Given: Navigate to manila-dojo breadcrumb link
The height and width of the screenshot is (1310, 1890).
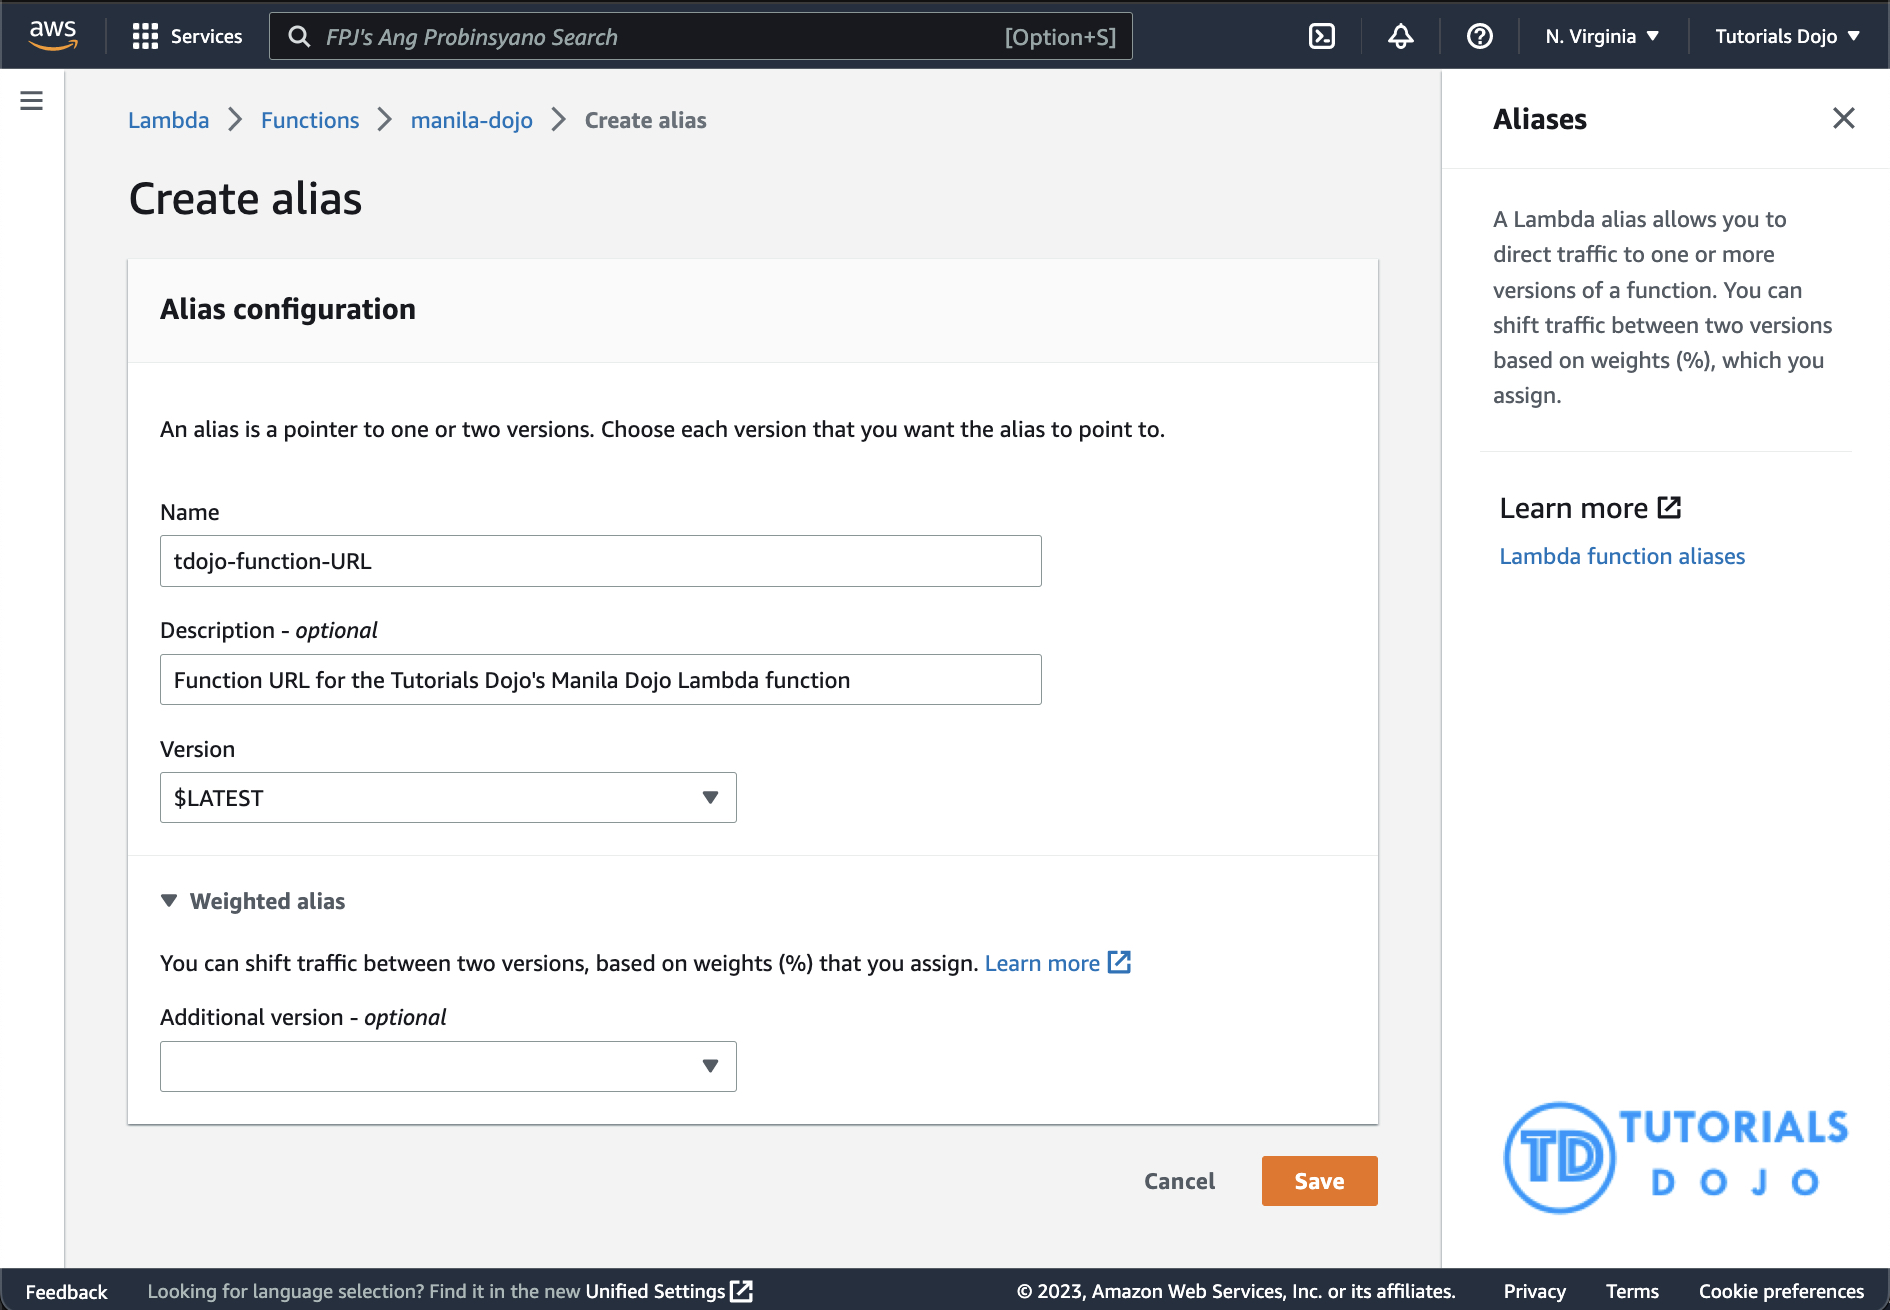Looking at the screenshot, I should 471,120.
